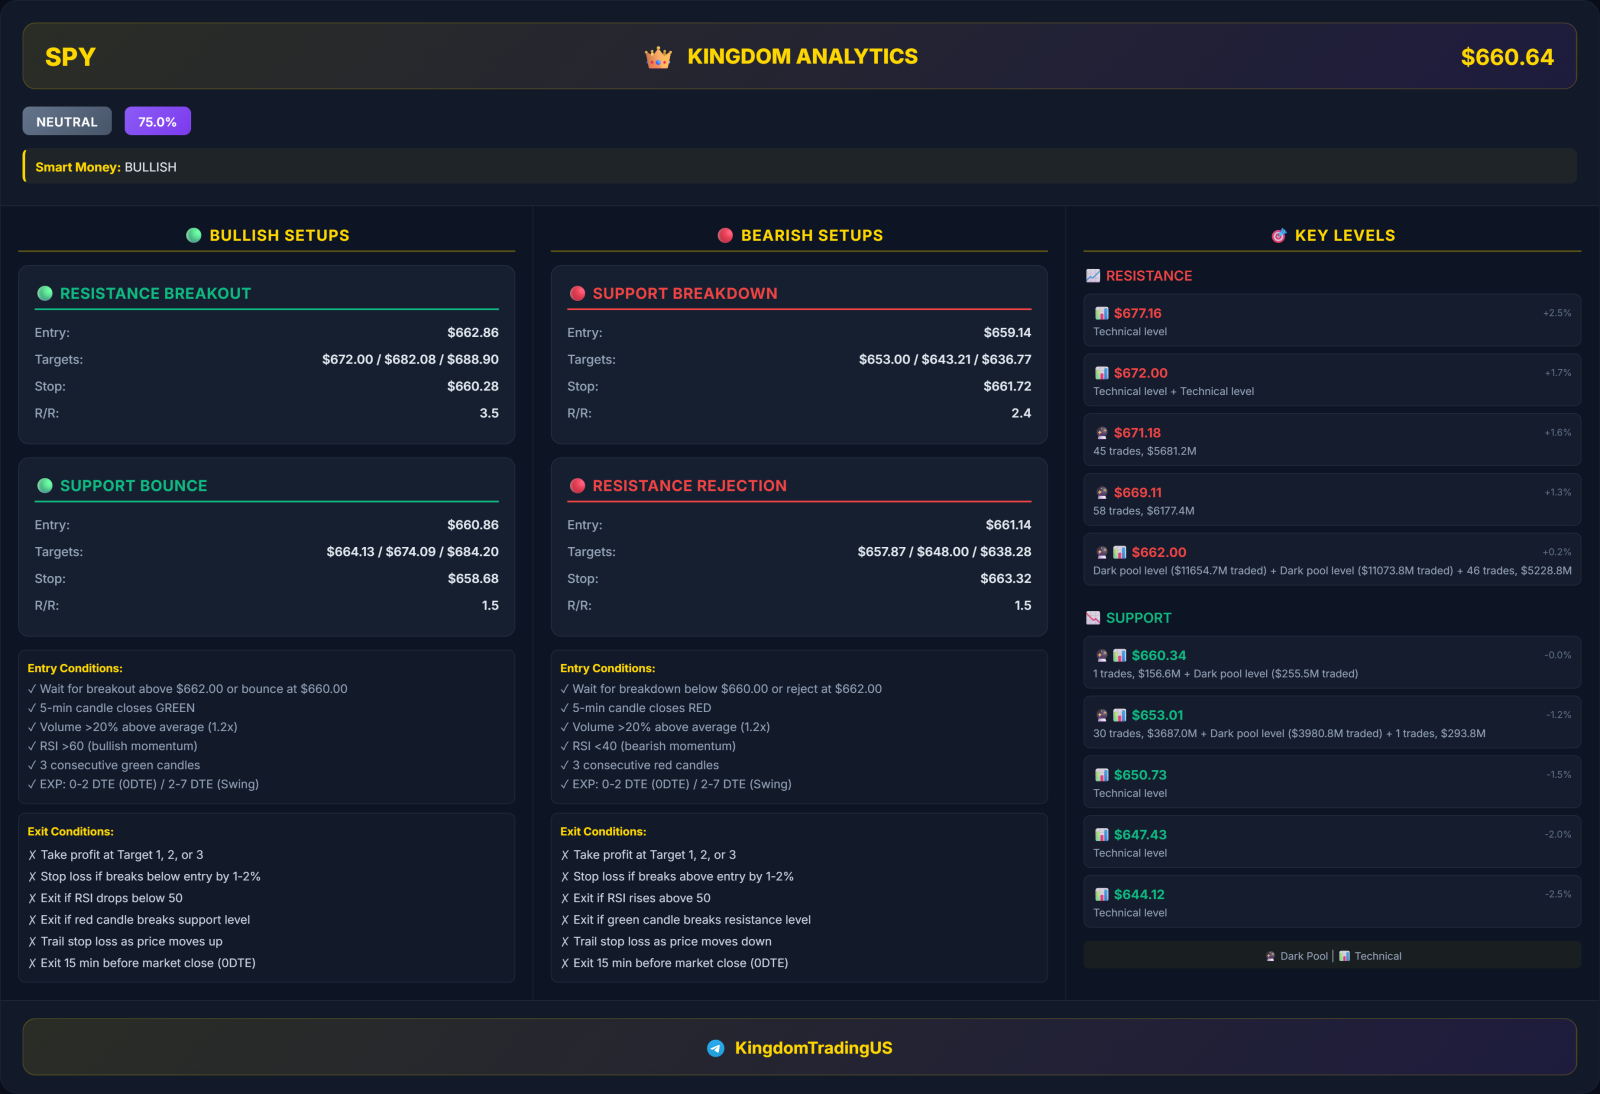Click the NEUTRAL badge
This screenshot has width=1600, height=1094.
(x=67, y=121)
